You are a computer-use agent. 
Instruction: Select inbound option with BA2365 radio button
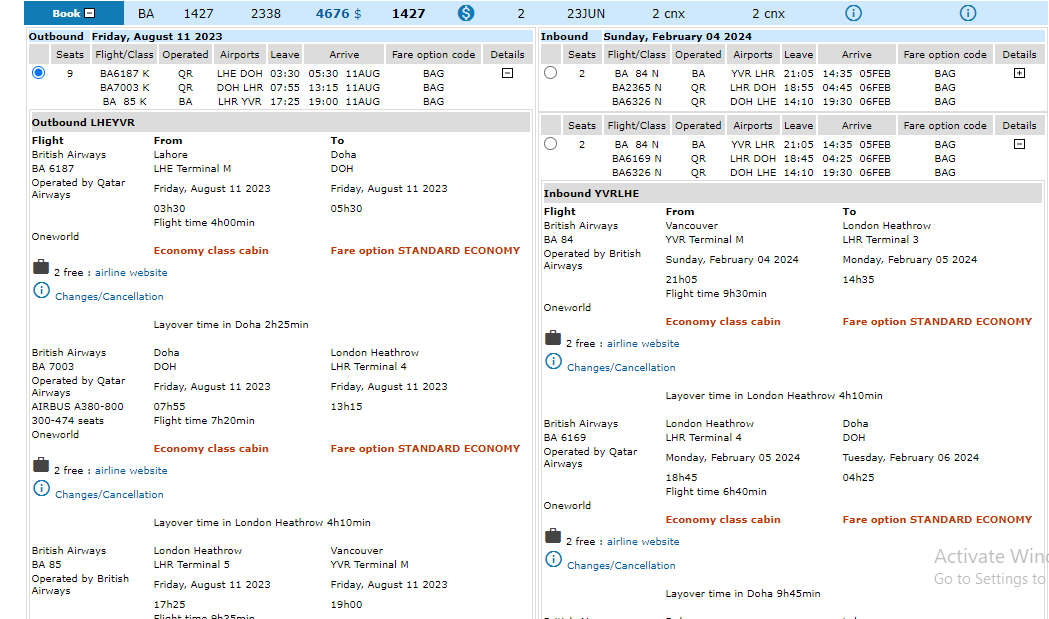pyautogui.click(x=551, y=72)
